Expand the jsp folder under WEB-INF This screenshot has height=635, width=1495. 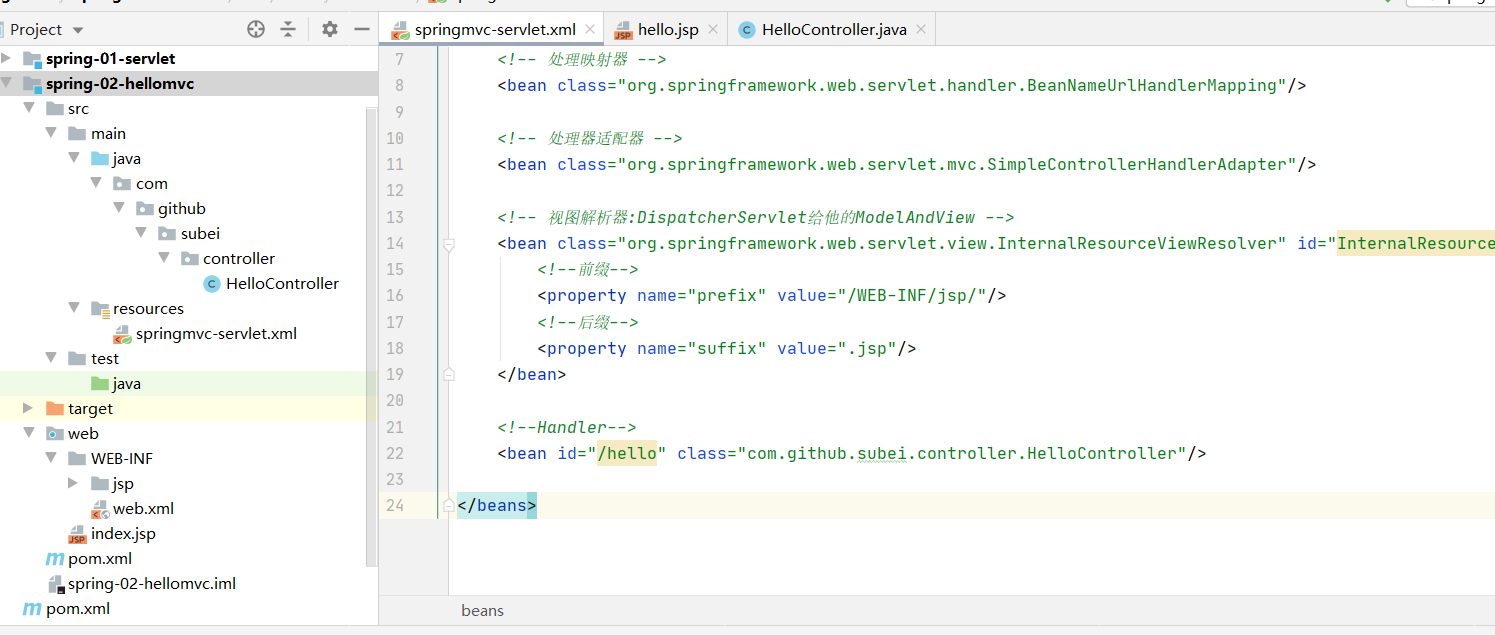[73, 484]
